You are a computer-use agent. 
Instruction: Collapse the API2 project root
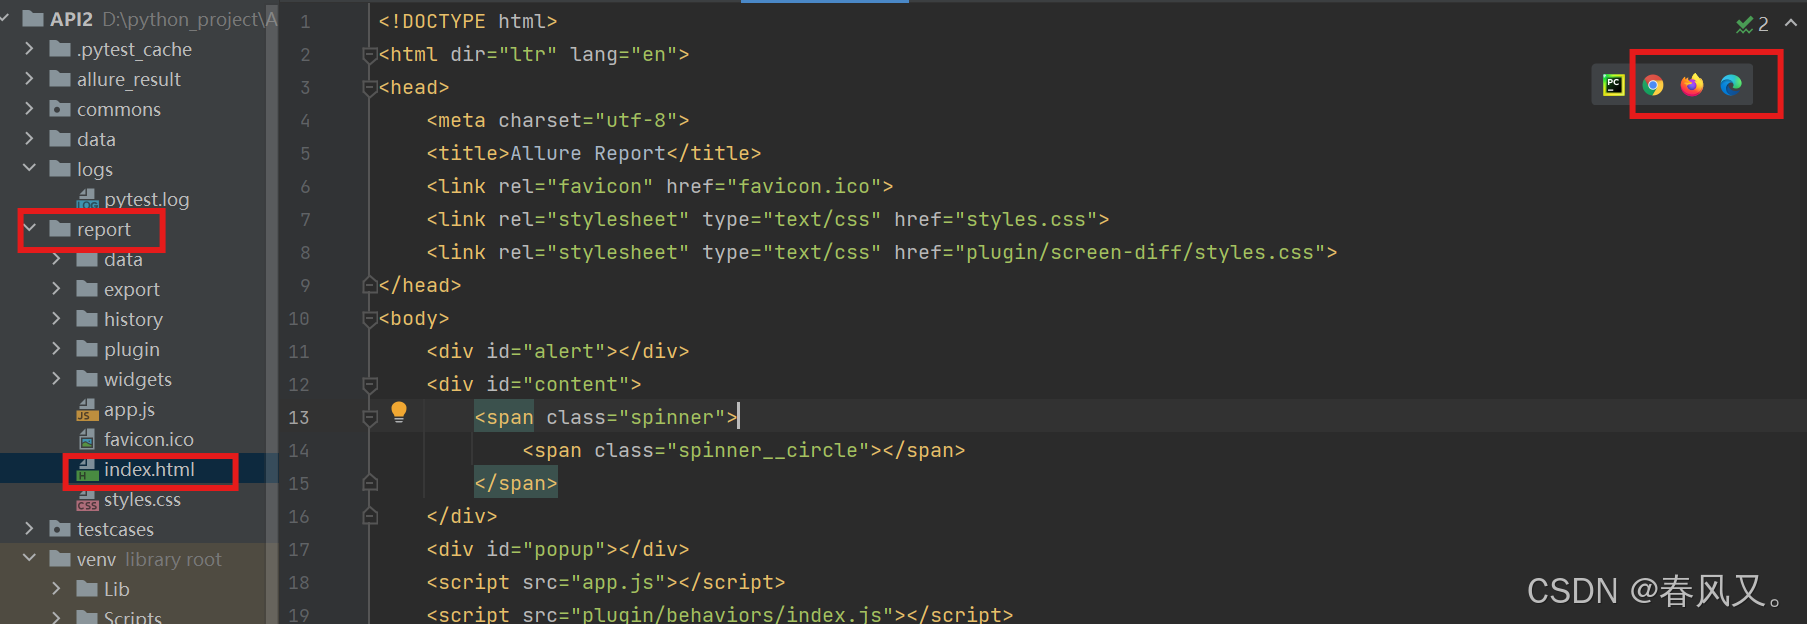(5, 18)
